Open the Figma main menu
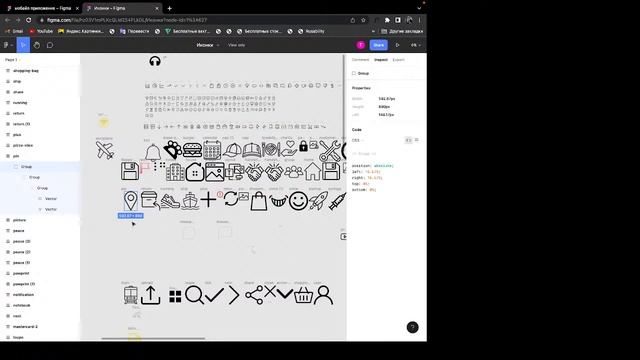640x360 pixels. [x=8, y=45]
